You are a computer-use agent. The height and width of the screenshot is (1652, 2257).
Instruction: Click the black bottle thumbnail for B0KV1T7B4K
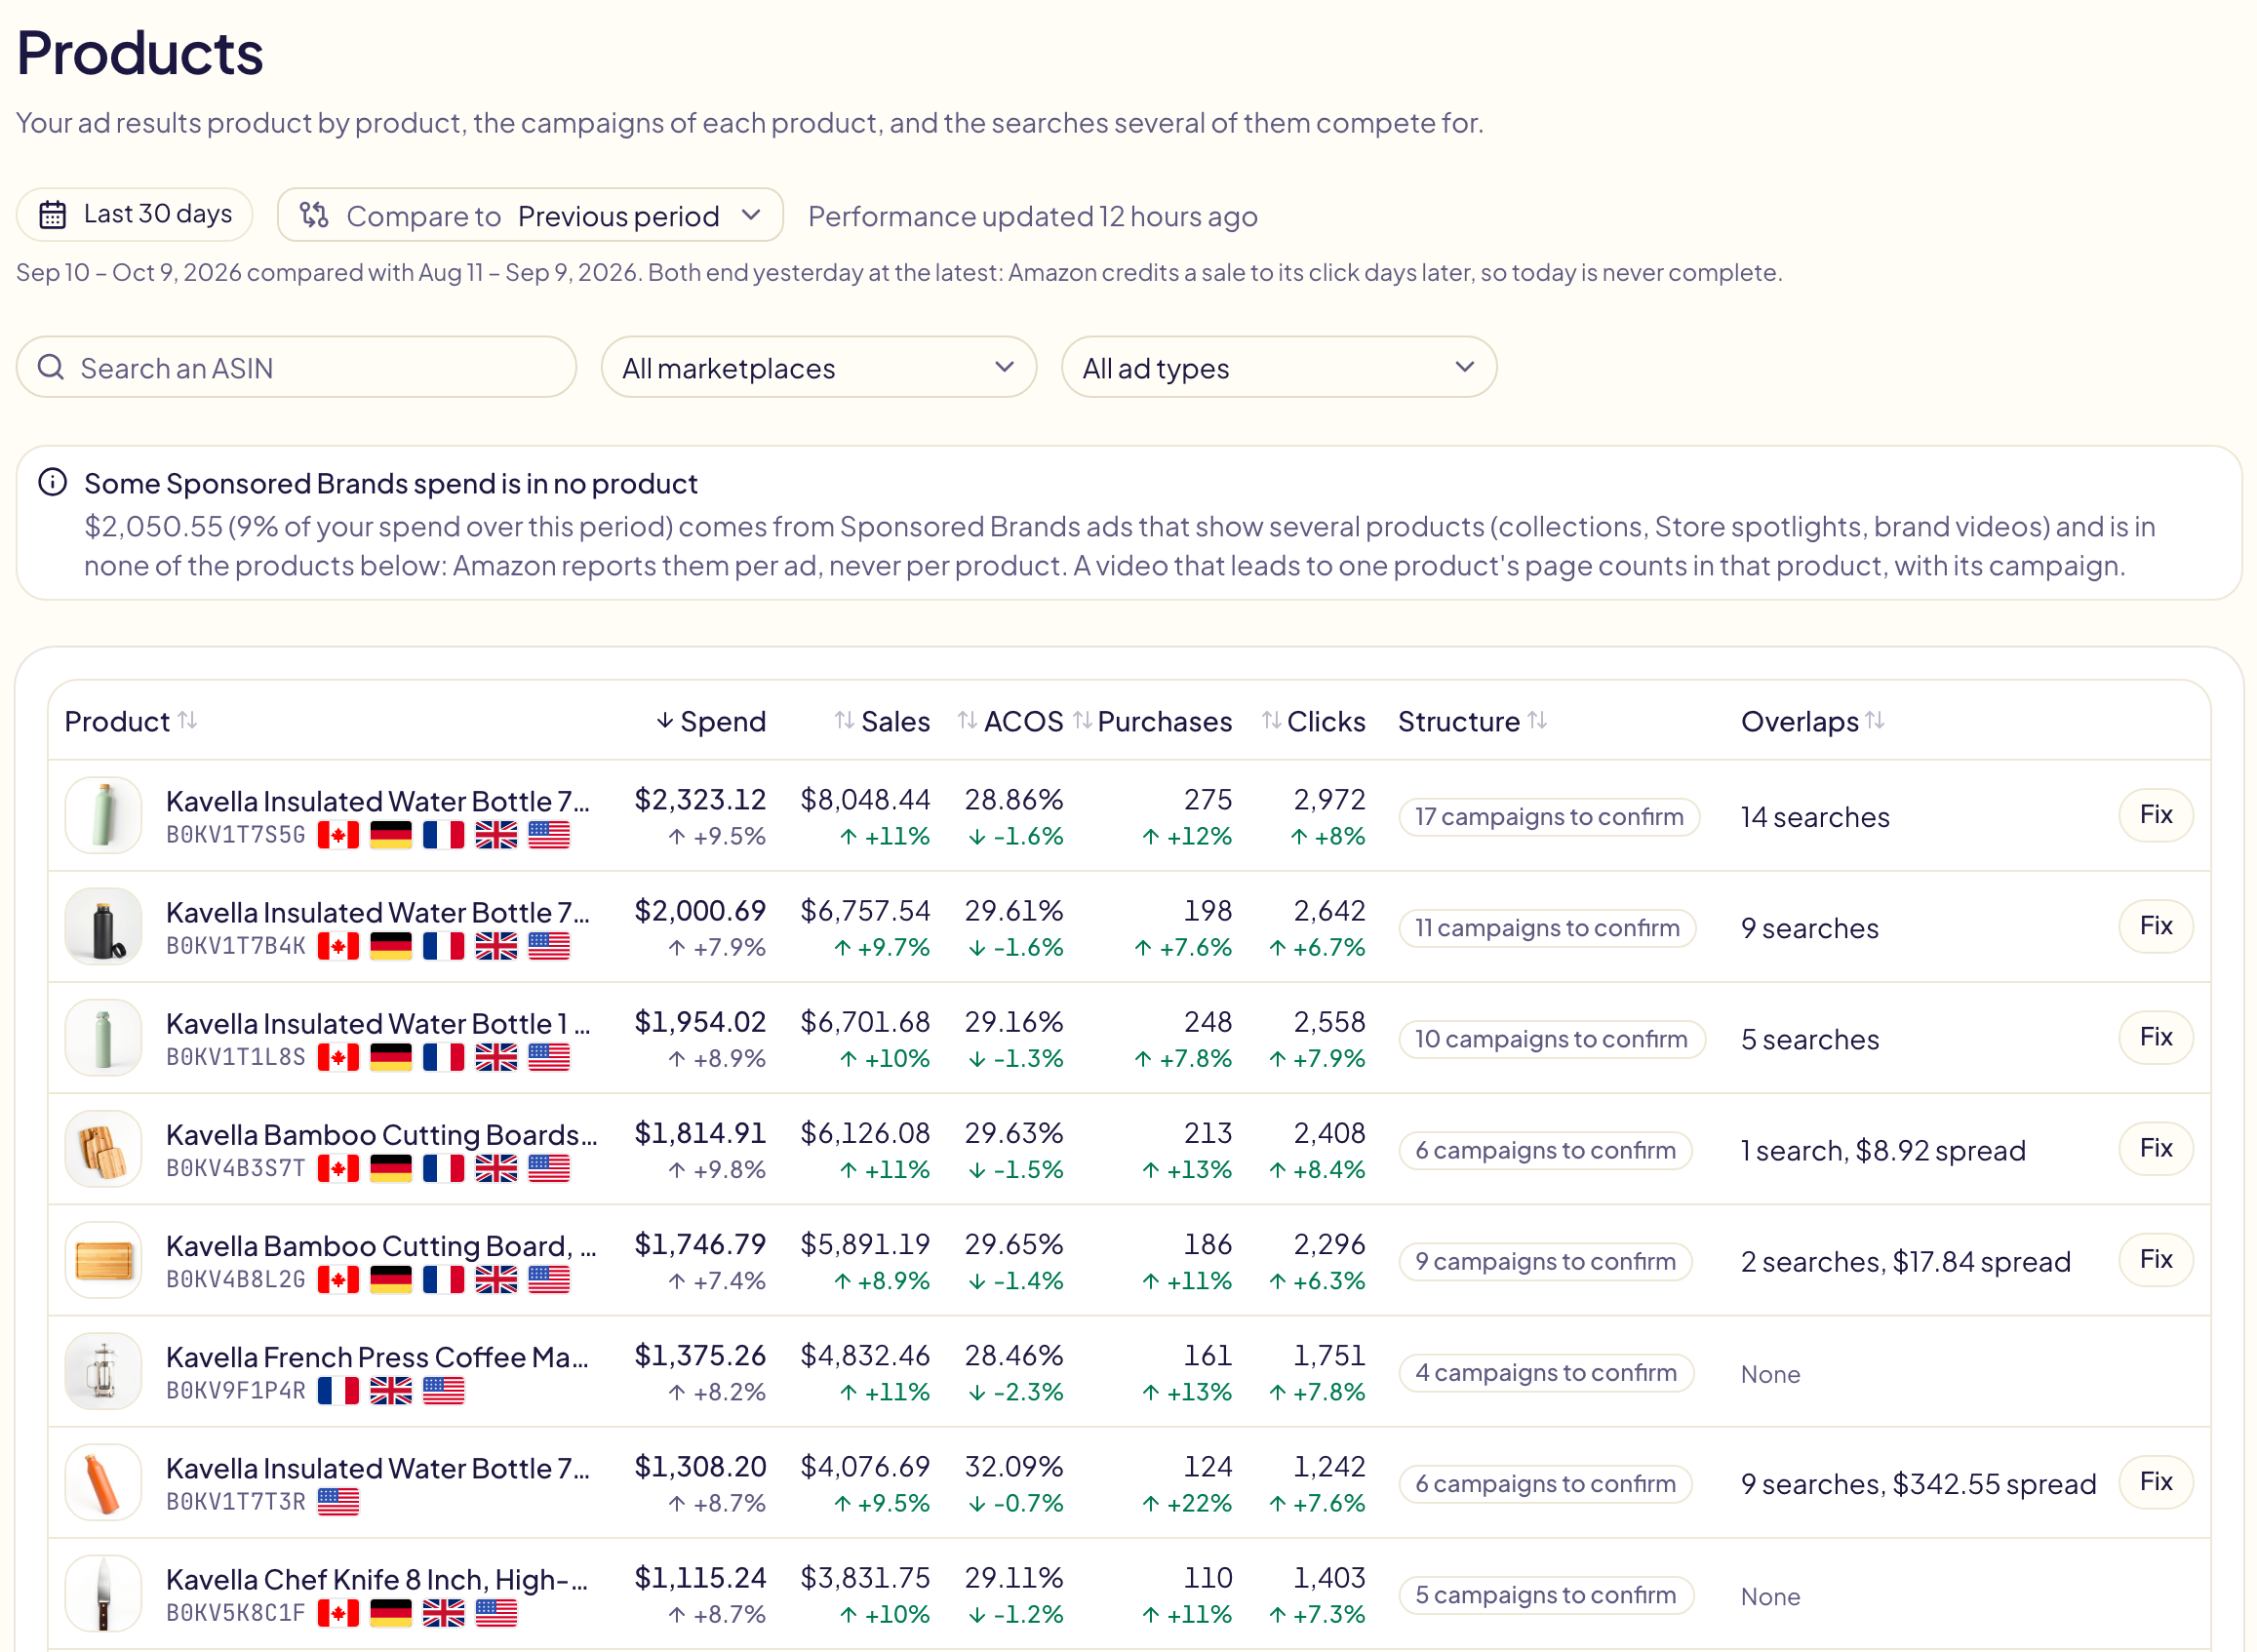pos(103,926)
